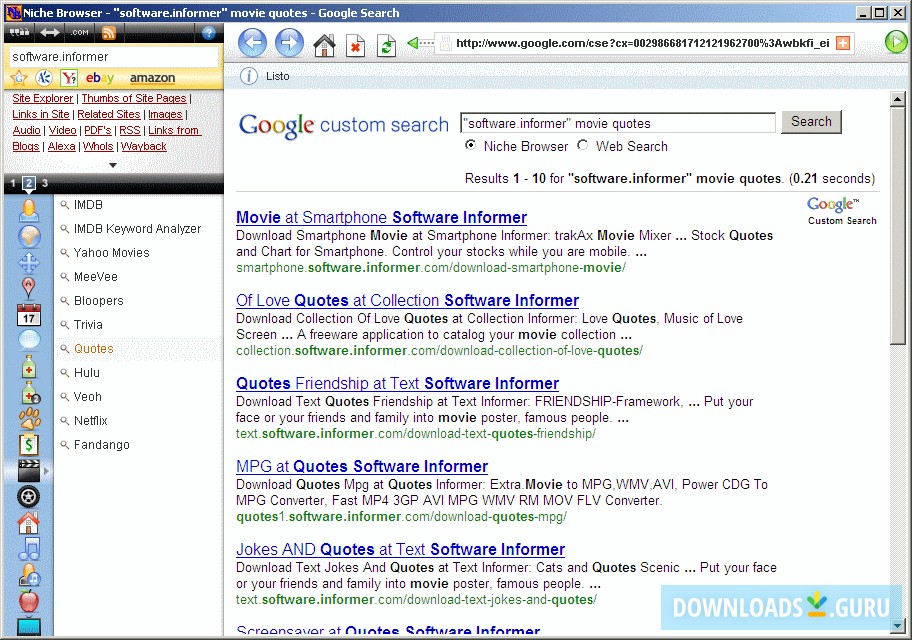
Task: Click the double-headed arrow toolbar button
Action: coord(49,33)
